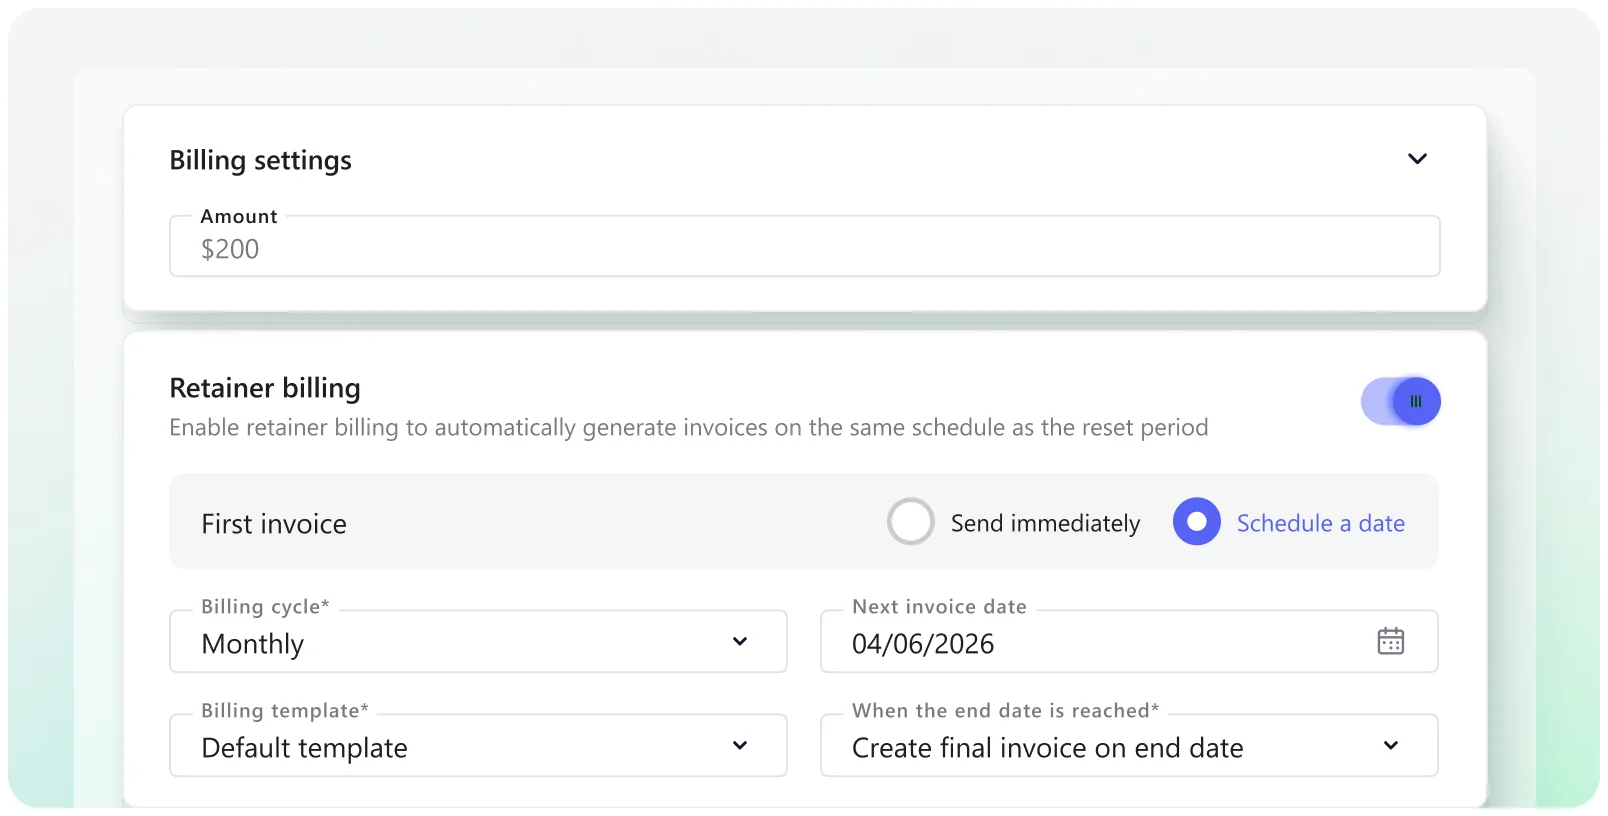This screenshot has width=1608, height=816.
Task: Click the chevron arrow in Billing template field
Action: click(740, 746)
